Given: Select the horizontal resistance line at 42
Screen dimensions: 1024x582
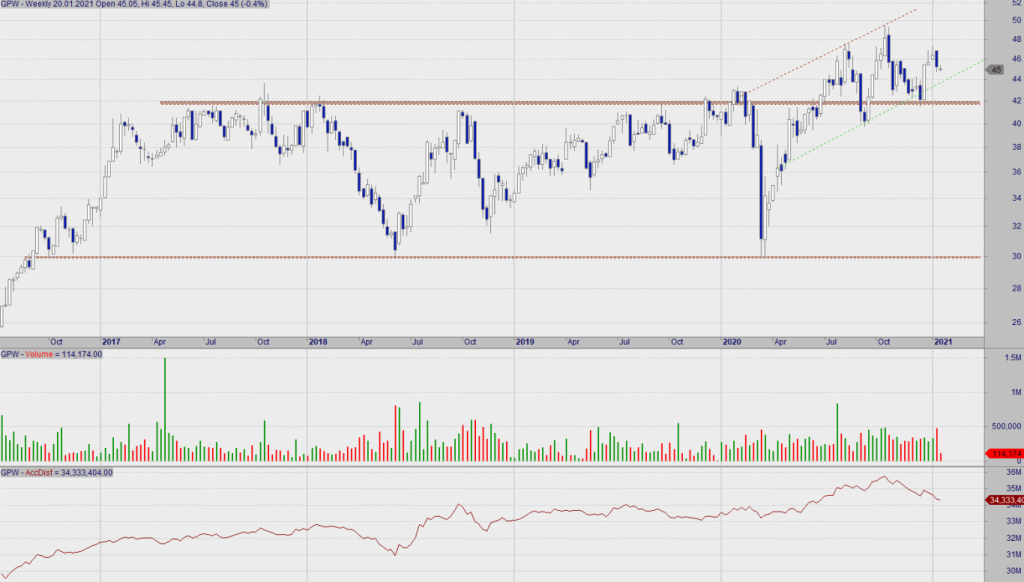Looking at the screenshot, I should click(x=500, y=103).
